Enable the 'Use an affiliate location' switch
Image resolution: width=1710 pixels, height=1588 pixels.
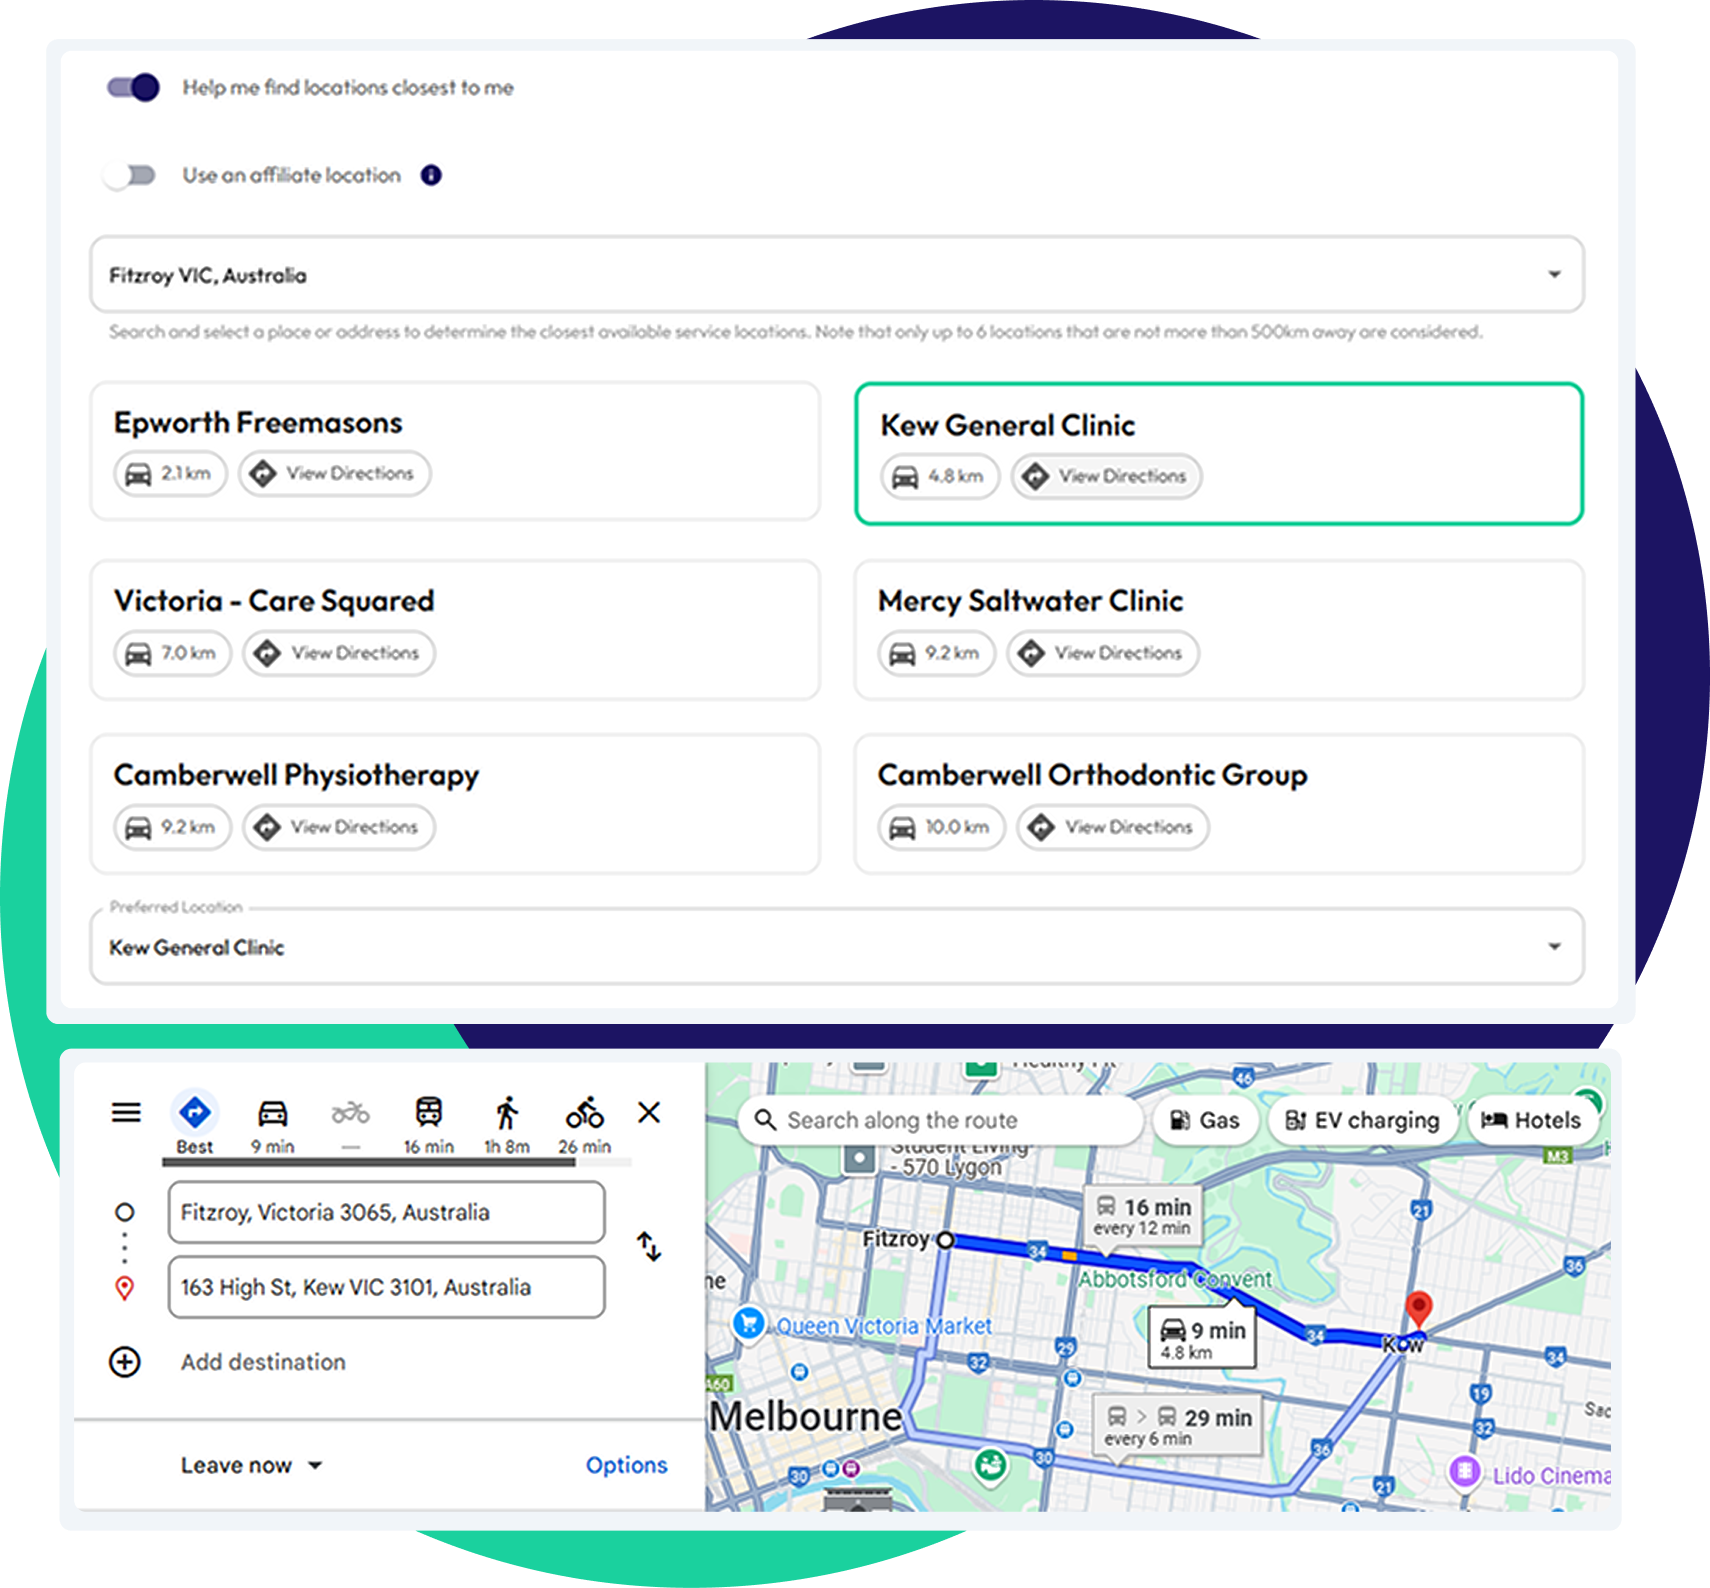coord(130,176)
